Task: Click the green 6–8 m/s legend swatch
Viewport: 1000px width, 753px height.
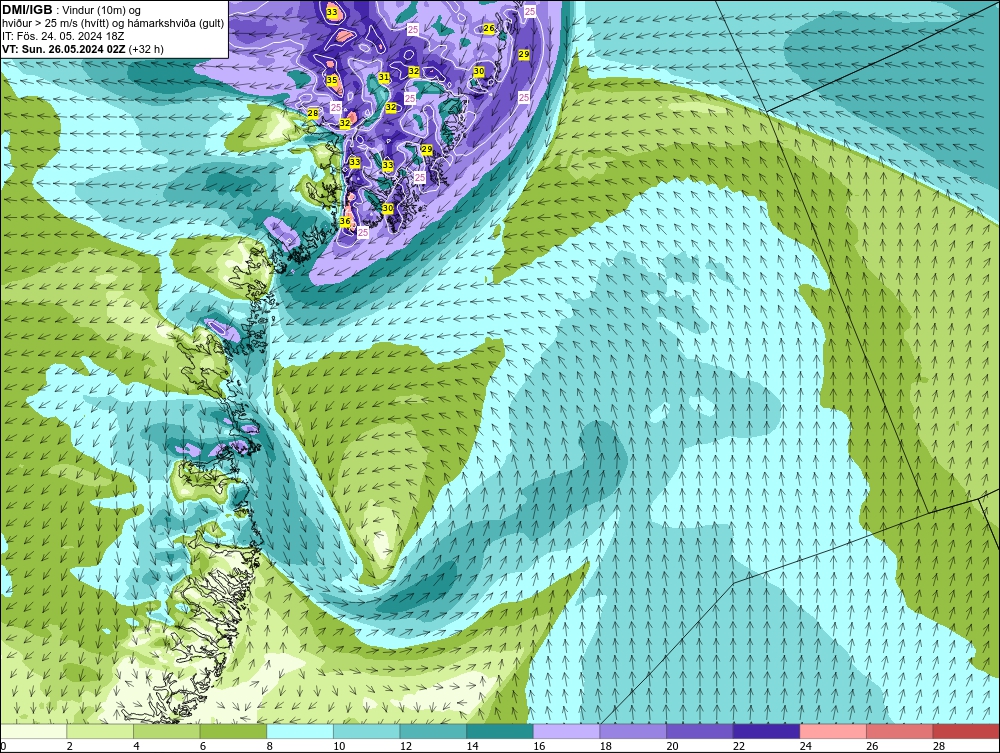Action: pos(233,731)
